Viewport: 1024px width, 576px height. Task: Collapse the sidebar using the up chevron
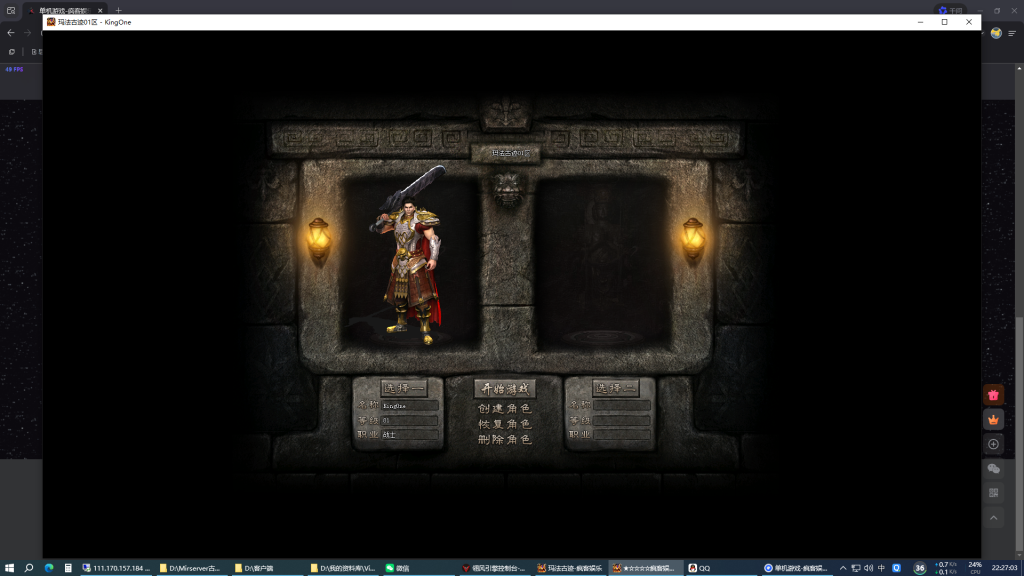coord(993,518)
